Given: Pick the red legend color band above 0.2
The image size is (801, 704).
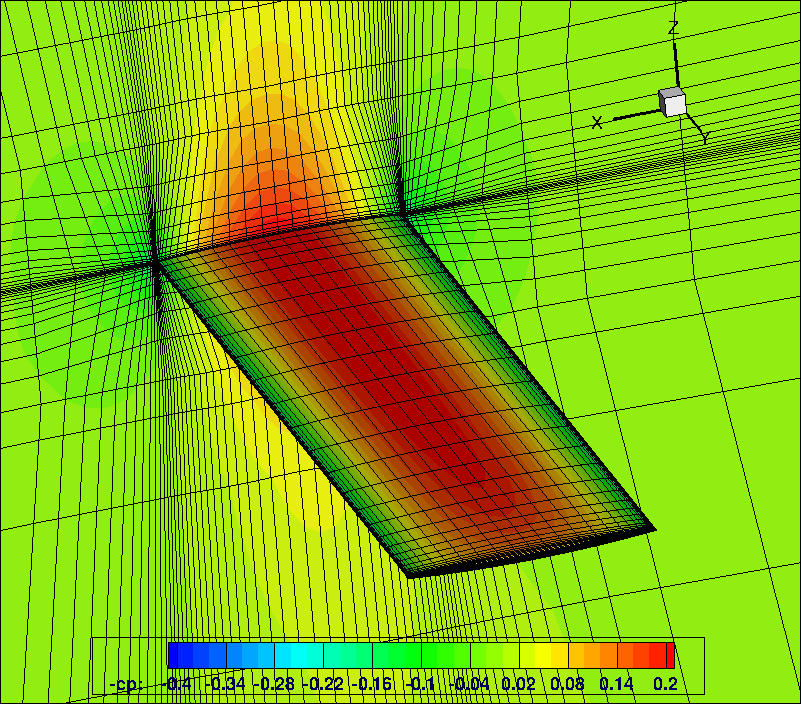Looking at the screenshot, I should tap(670, 655).
